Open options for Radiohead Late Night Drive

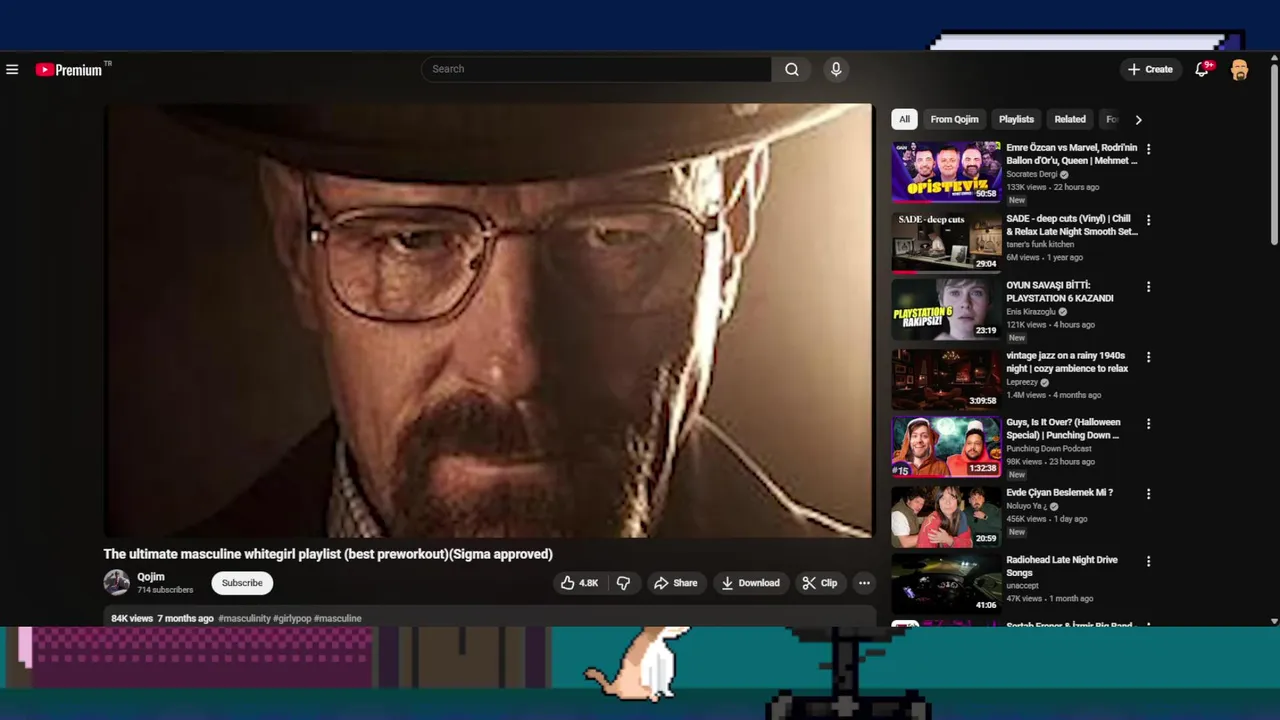1148,562
